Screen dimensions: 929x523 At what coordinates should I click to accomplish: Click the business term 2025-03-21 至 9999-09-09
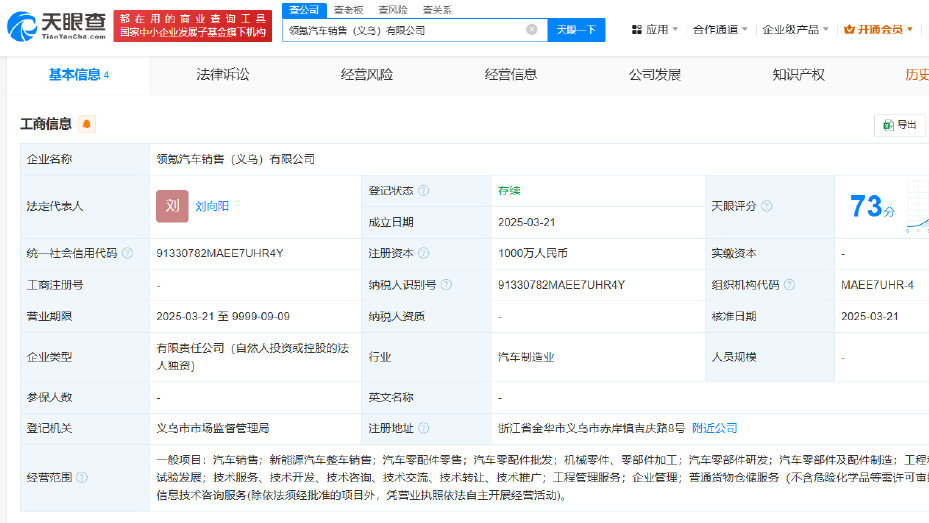tap(223, 316)
